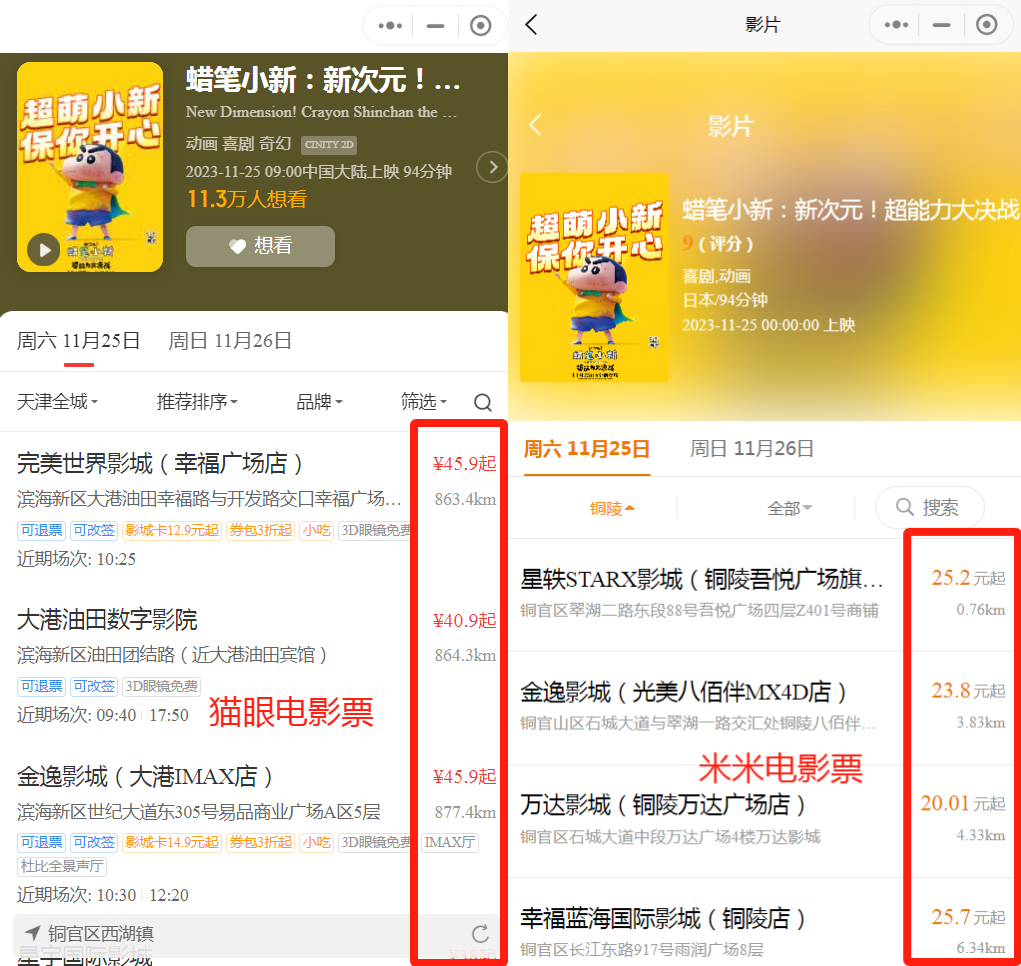1021x966 pixels.
Task: Open 完美世界影城（幸福广场店） cinema
Action: tap(160, 463)
